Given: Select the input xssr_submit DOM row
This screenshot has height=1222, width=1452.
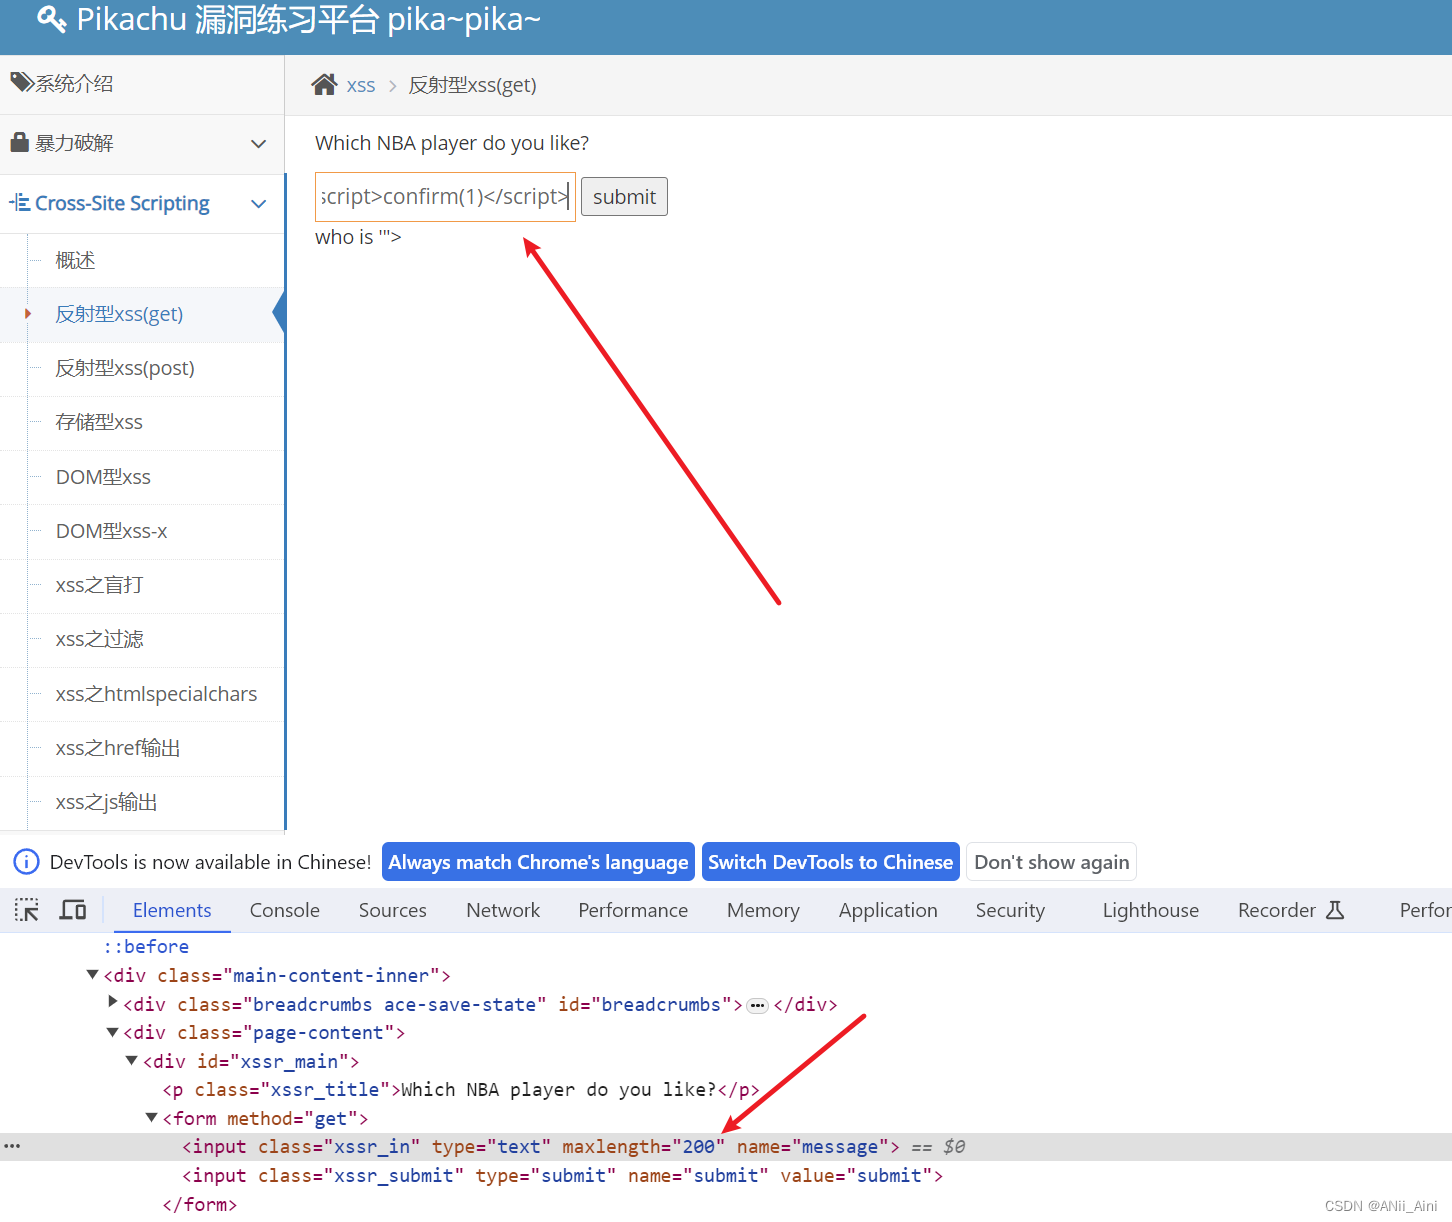Looking at the screenshot, I should click(726, 1176).
